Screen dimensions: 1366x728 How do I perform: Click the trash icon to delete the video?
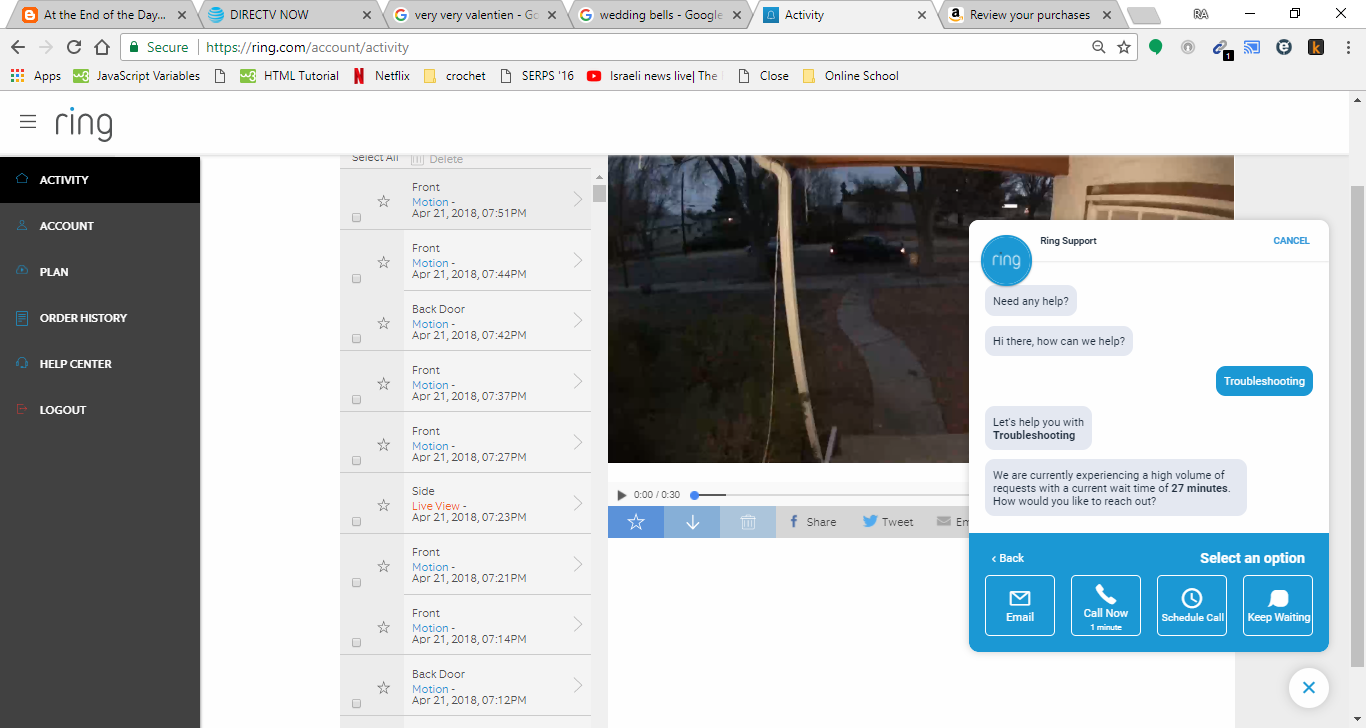[747, 521]
